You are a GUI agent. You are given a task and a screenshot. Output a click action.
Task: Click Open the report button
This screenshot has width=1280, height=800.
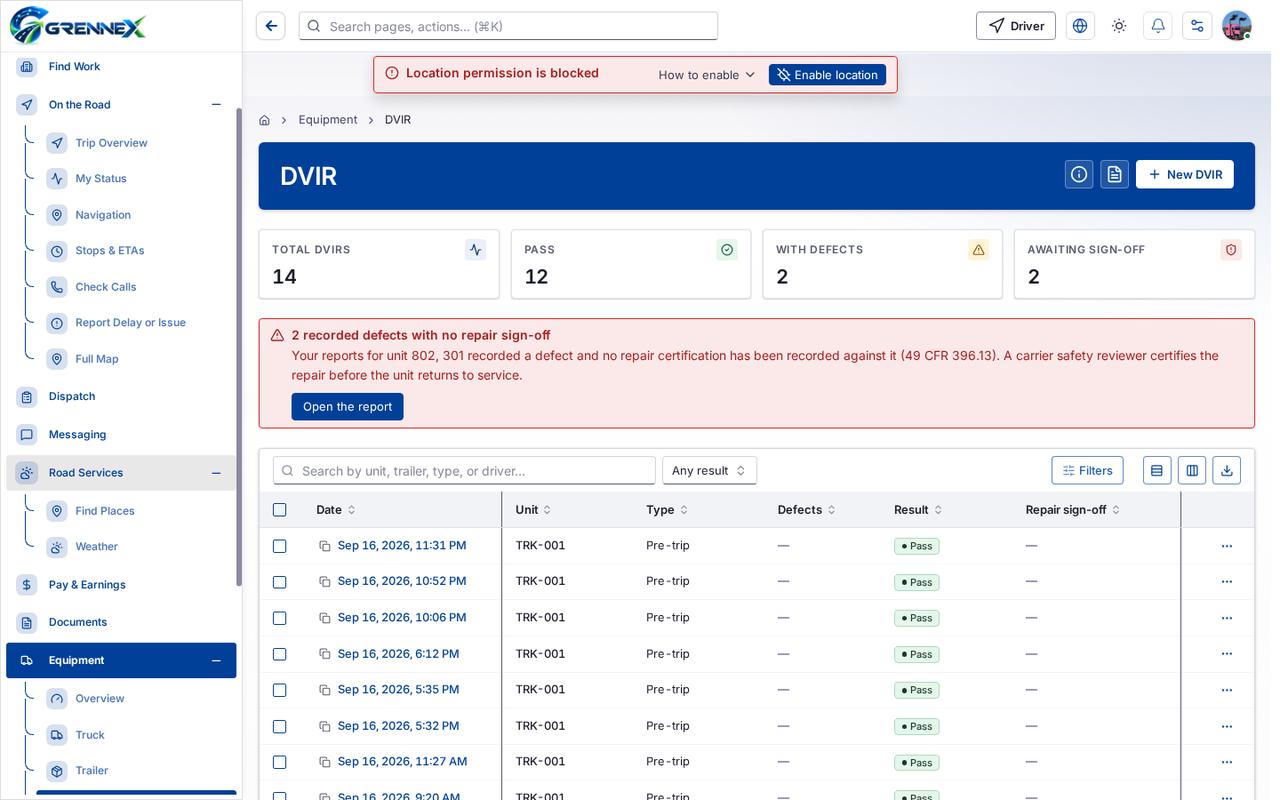point(347,407)
